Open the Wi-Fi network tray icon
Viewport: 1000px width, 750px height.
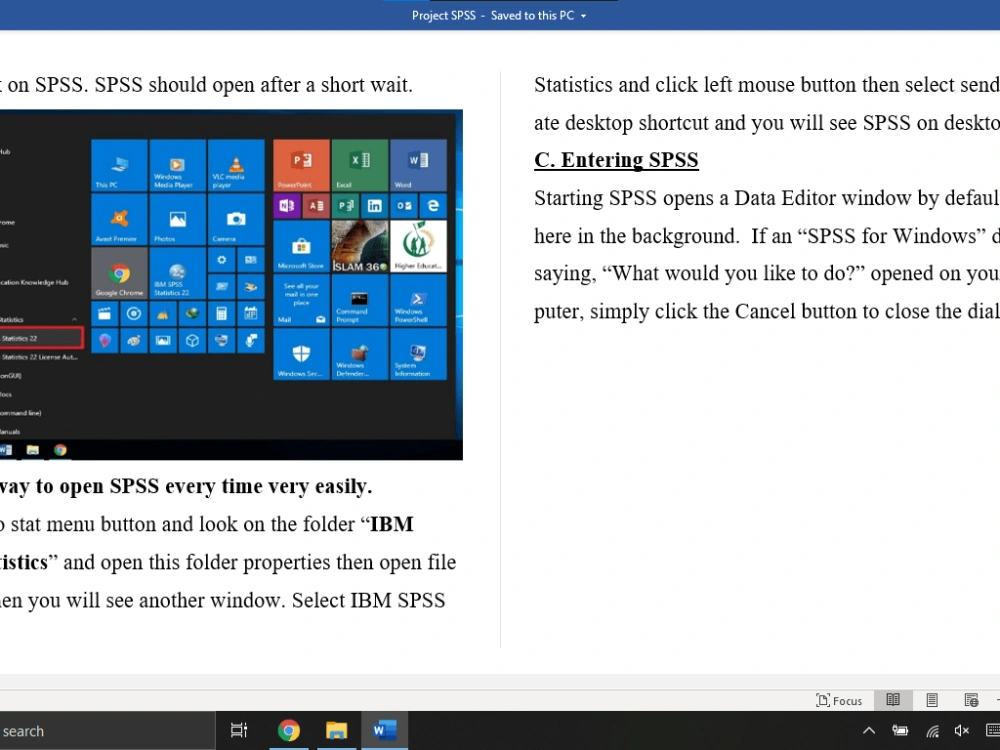click(932, 731)
